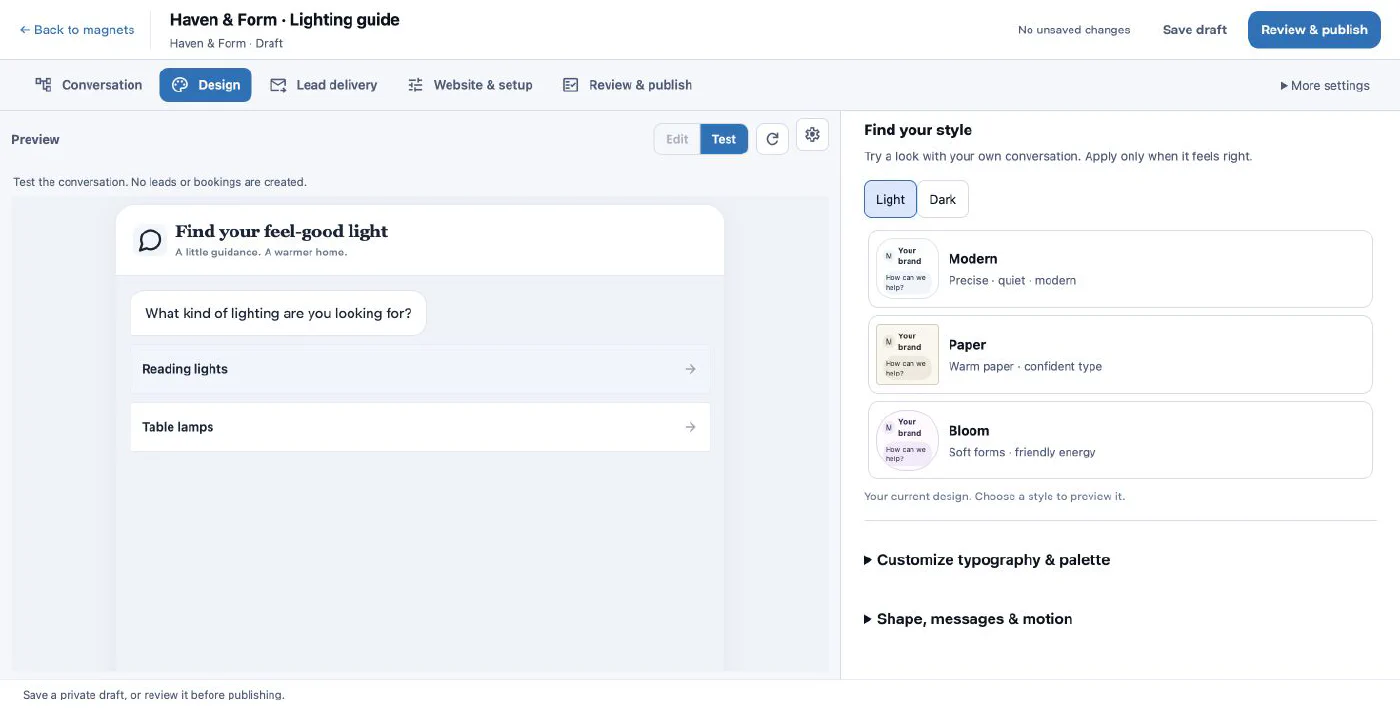Screen dimensions: 1400x710
Task: Click 'Soft forms · friendly energy' description
Action: point(1022,453)
